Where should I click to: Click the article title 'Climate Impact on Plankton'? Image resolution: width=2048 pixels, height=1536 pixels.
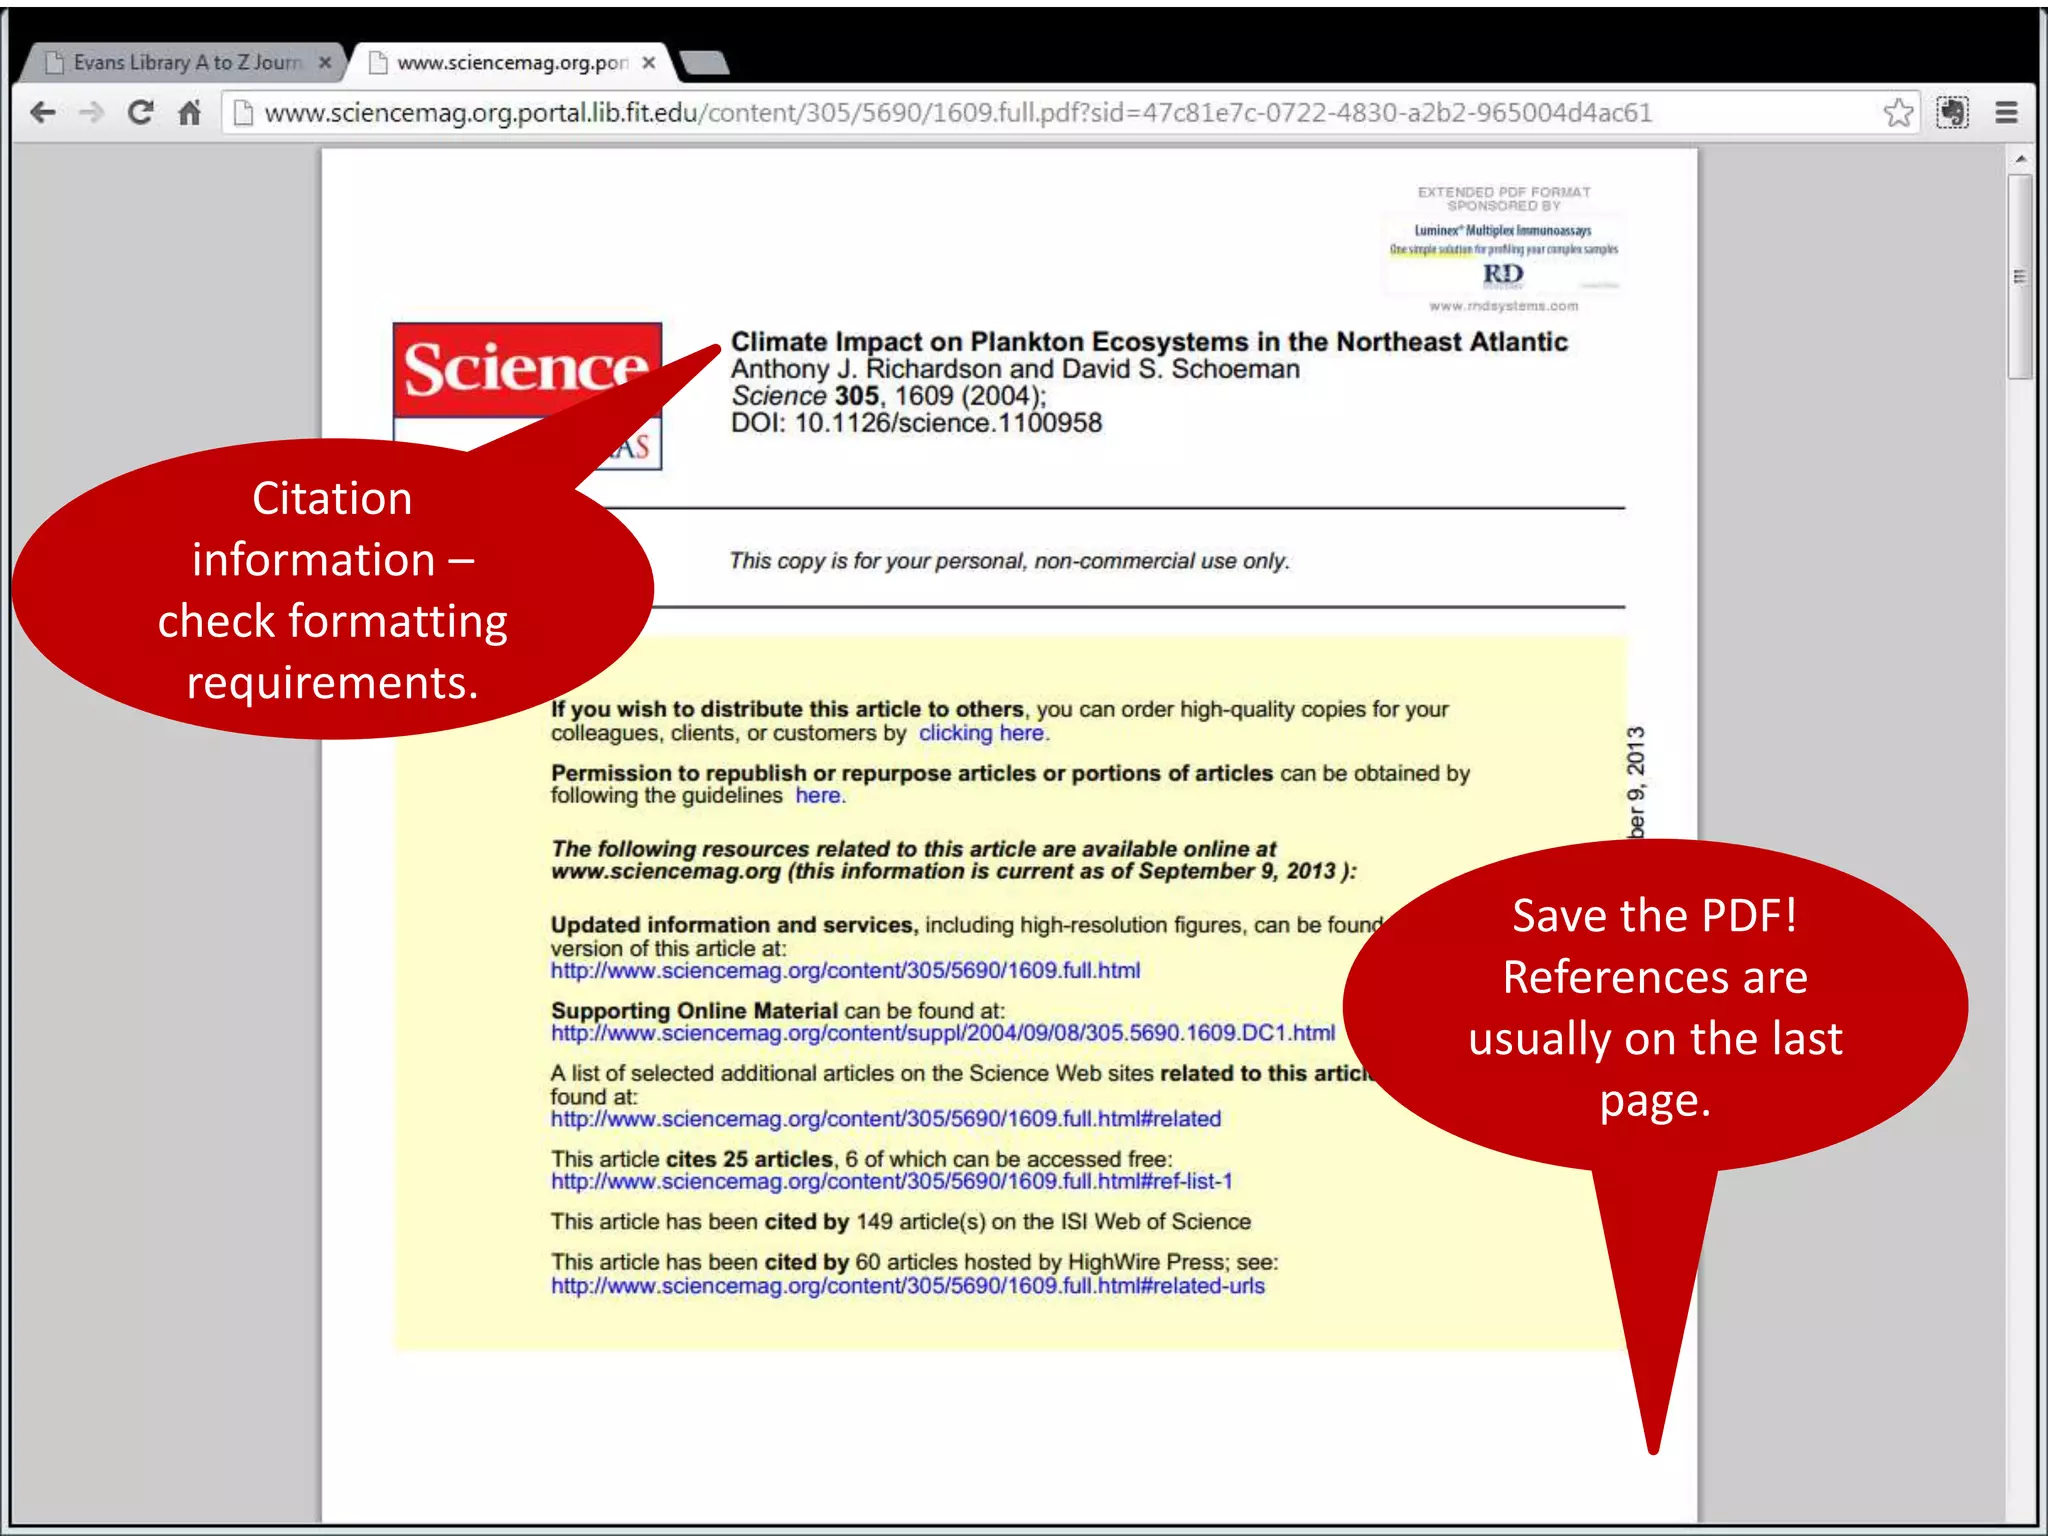pyautogui.click(x=1149, y=342)
